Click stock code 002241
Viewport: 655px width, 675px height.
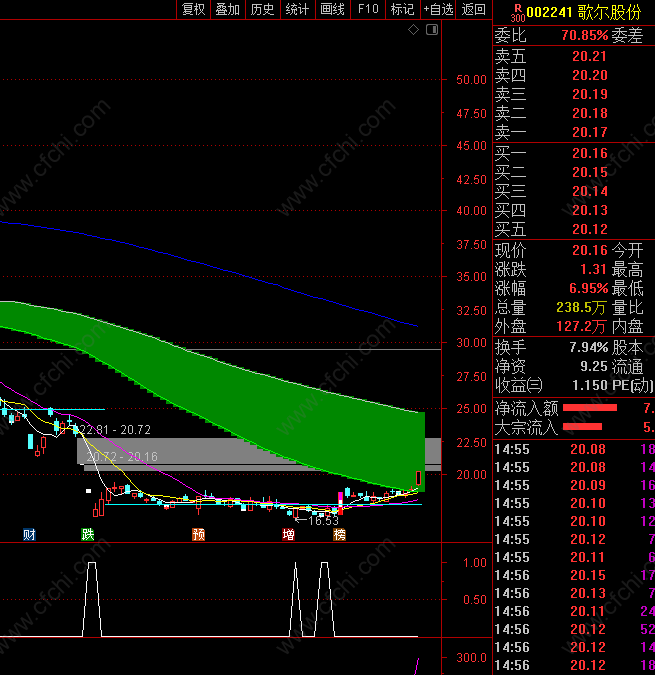549,12
